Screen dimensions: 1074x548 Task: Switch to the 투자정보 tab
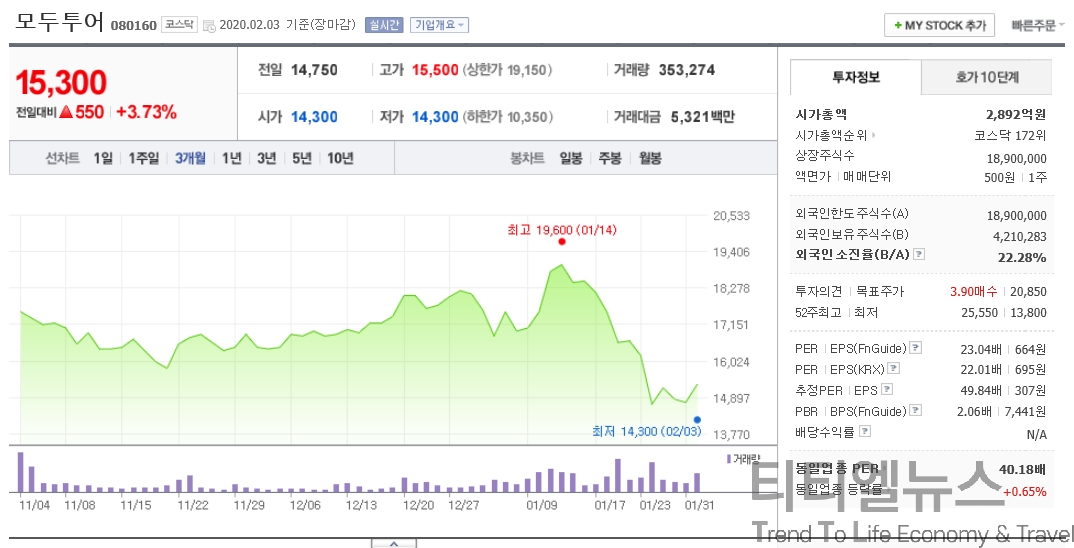pyautogui.click(x=856, y=77)
